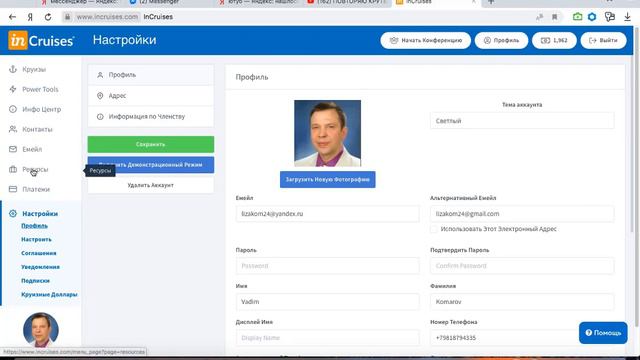Click the Номер Телефона field
The image size is (640, 360).
[x=522, y=338]
